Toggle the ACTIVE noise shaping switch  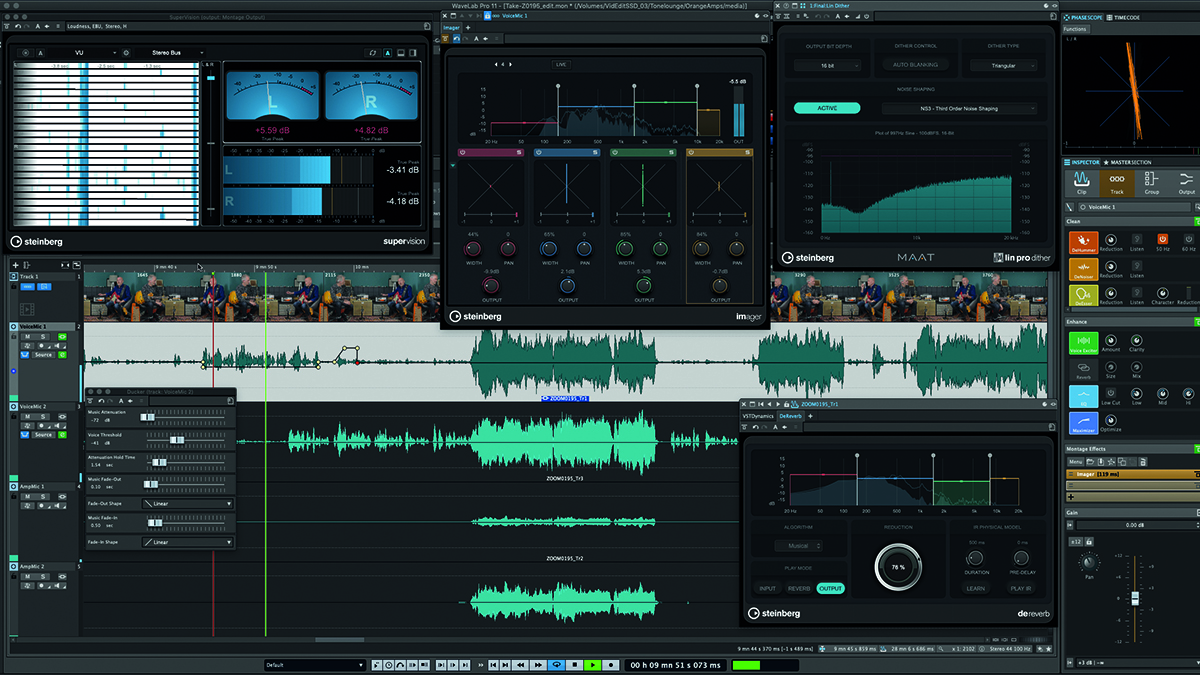click(827, 108)
